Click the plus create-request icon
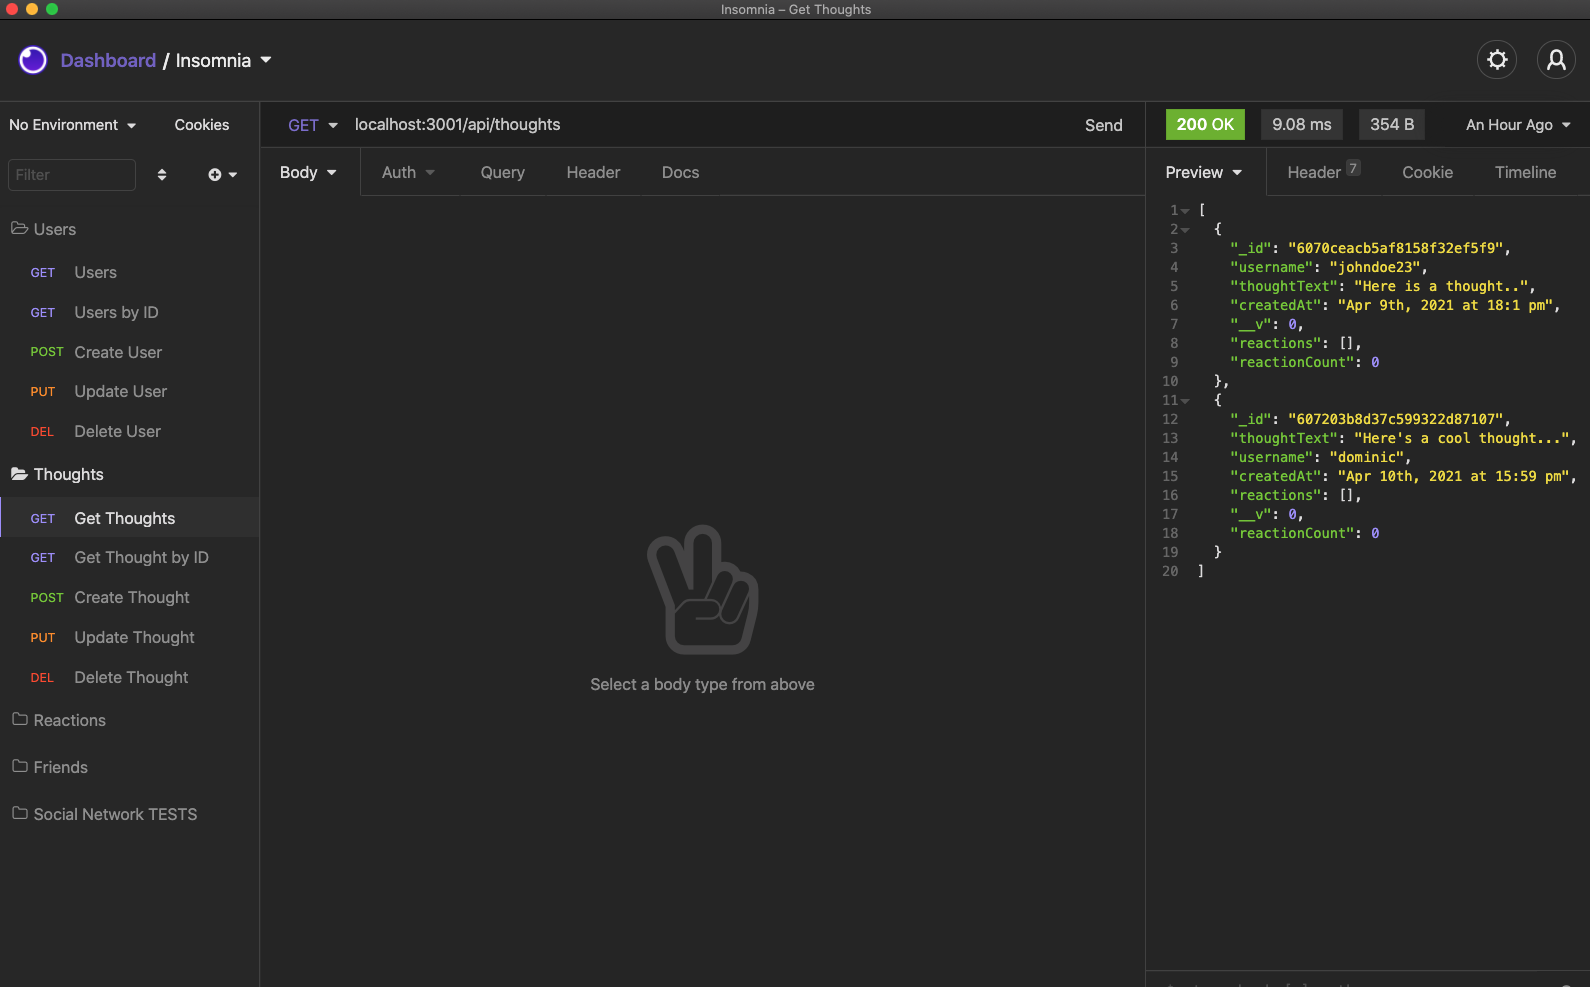1590x987 pixels. (x=215, y=175)
